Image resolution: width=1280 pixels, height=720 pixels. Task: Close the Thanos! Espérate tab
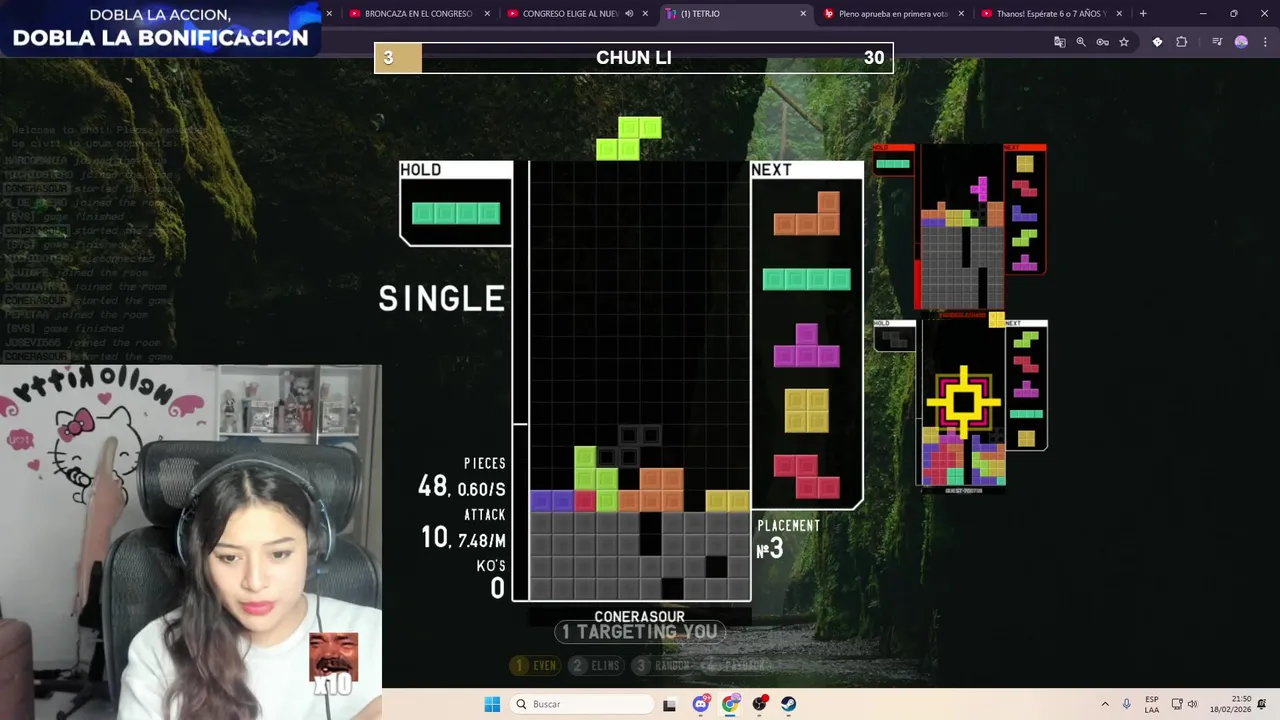[1119, 14]
